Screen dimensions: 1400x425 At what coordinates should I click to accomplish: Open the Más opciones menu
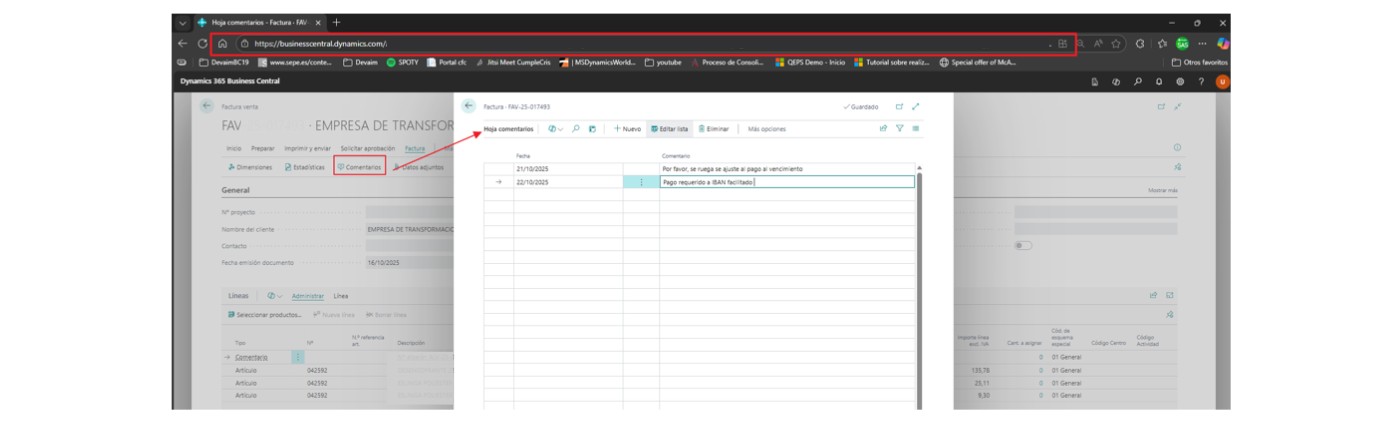point(766,129)
